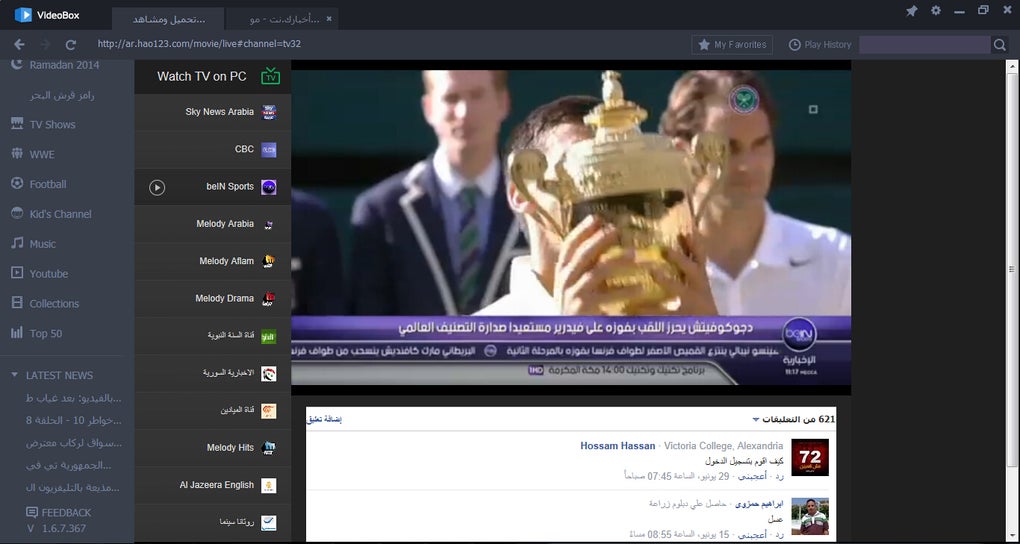Click the beIN Sports channel logo

(x=269, y=187)
